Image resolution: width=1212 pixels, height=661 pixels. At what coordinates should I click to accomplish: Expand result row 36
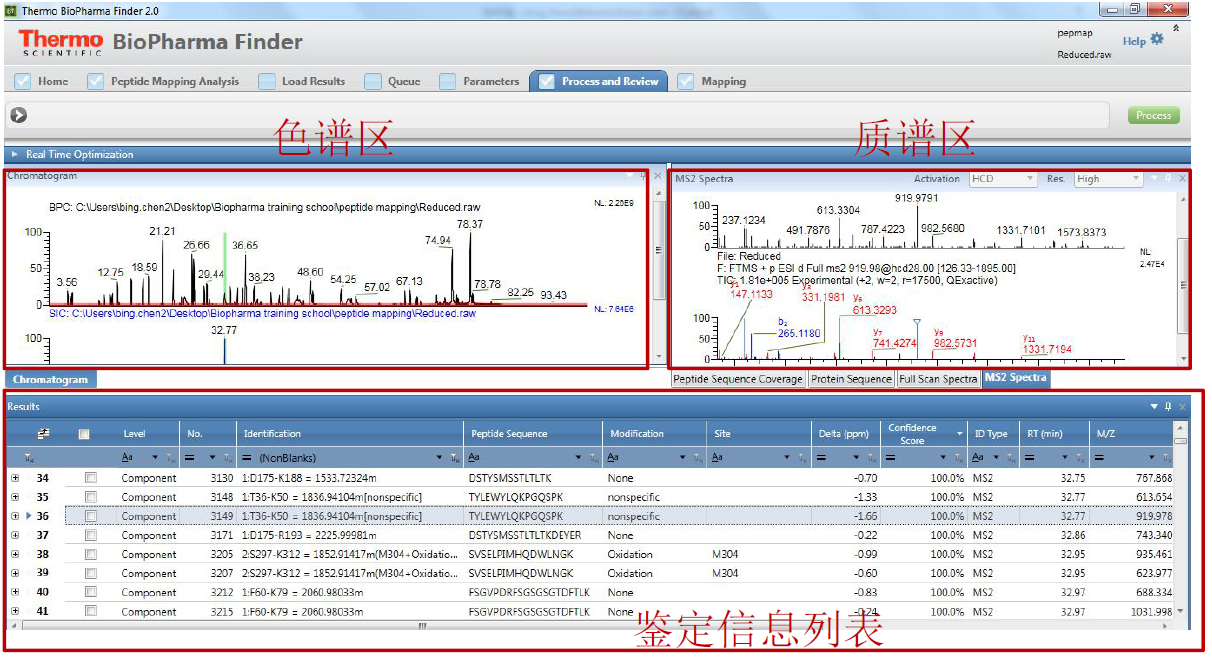click(15, 516)
